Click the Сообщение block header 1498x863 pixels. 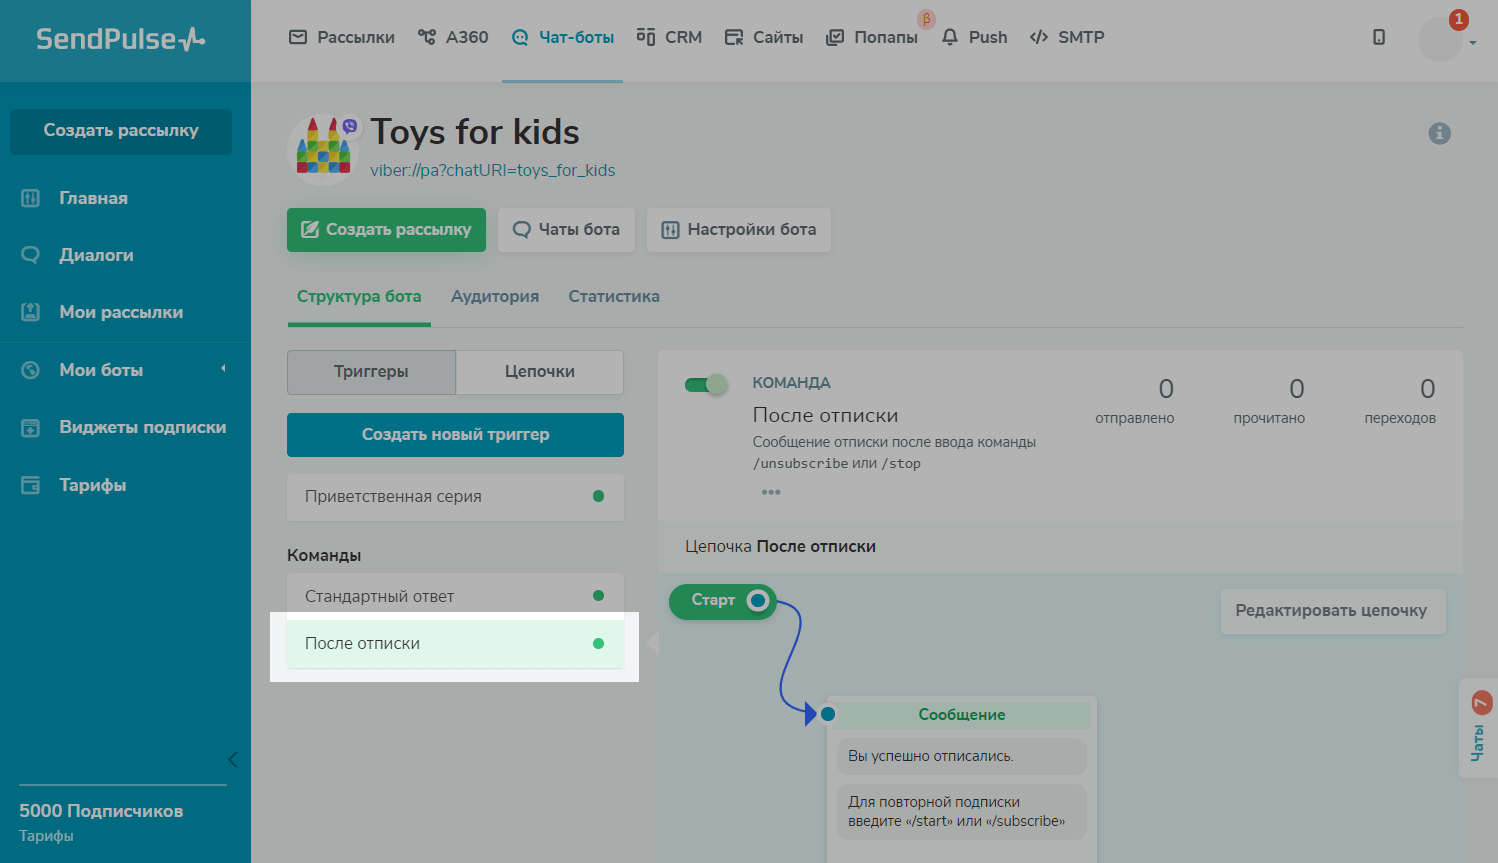[962, 715]
